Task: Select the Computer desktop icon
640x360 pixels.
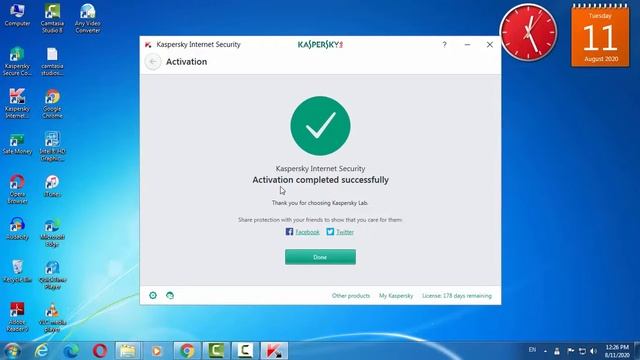Action: [x=17, y=16]
